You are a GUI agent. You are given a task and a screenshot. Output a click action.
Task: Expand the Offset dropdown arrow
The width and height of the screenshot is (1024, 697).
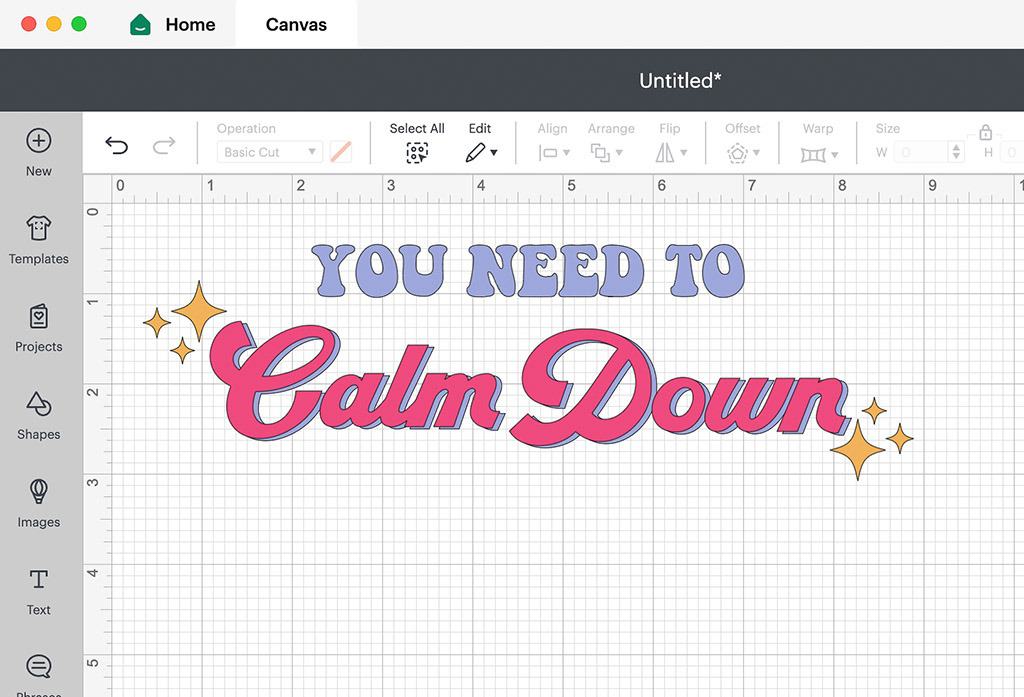pyautogui.click(x=756, y=153)
